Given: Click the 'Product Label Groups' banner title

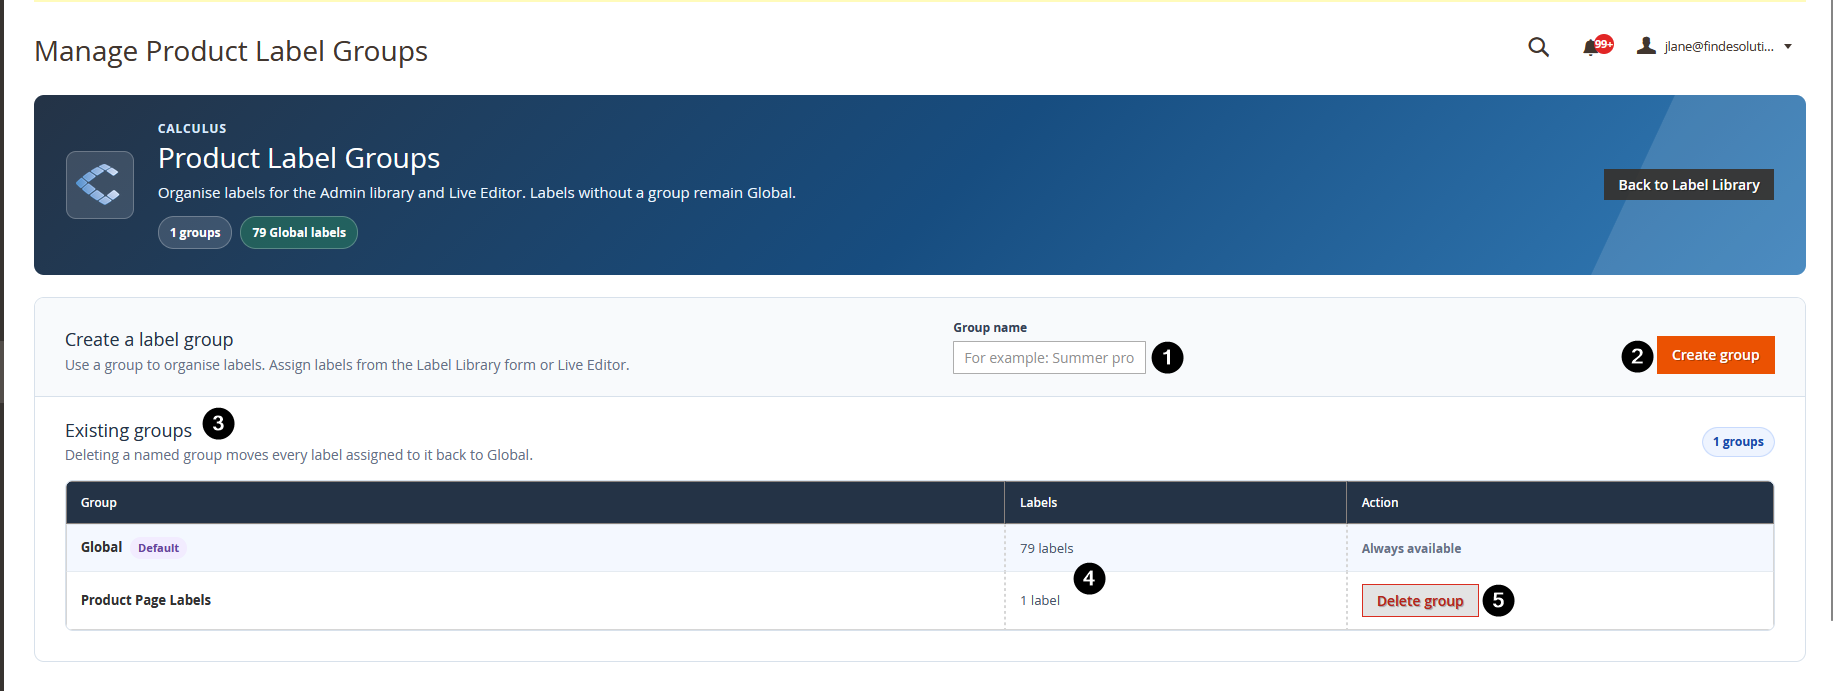Looking at the screenshot, I should [x=299, y=158].
